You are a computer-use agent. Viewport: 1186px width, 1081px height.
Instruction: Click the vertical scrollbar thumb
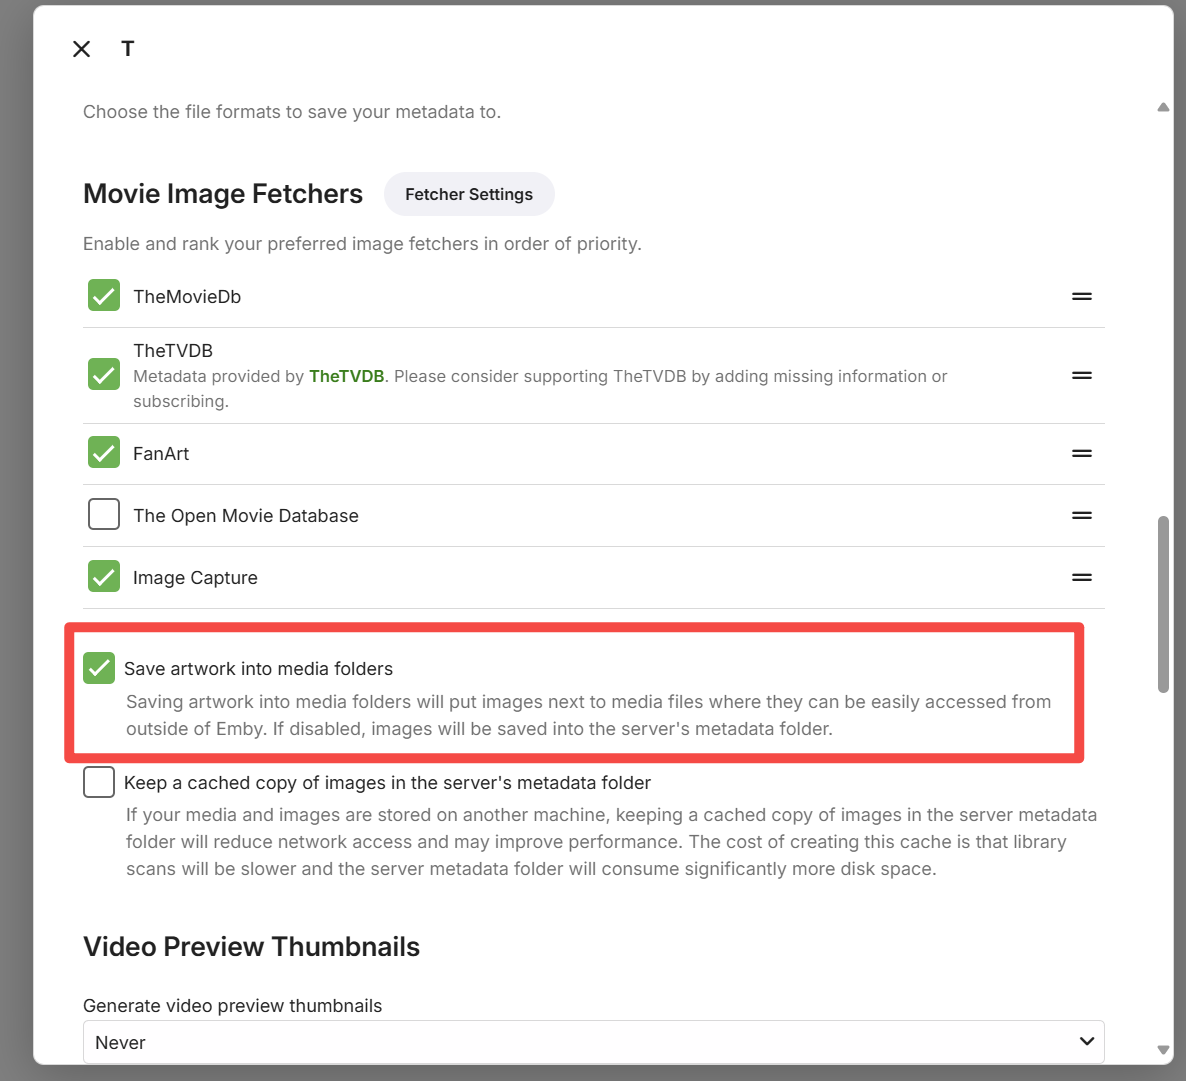(x=1163, y=604)
